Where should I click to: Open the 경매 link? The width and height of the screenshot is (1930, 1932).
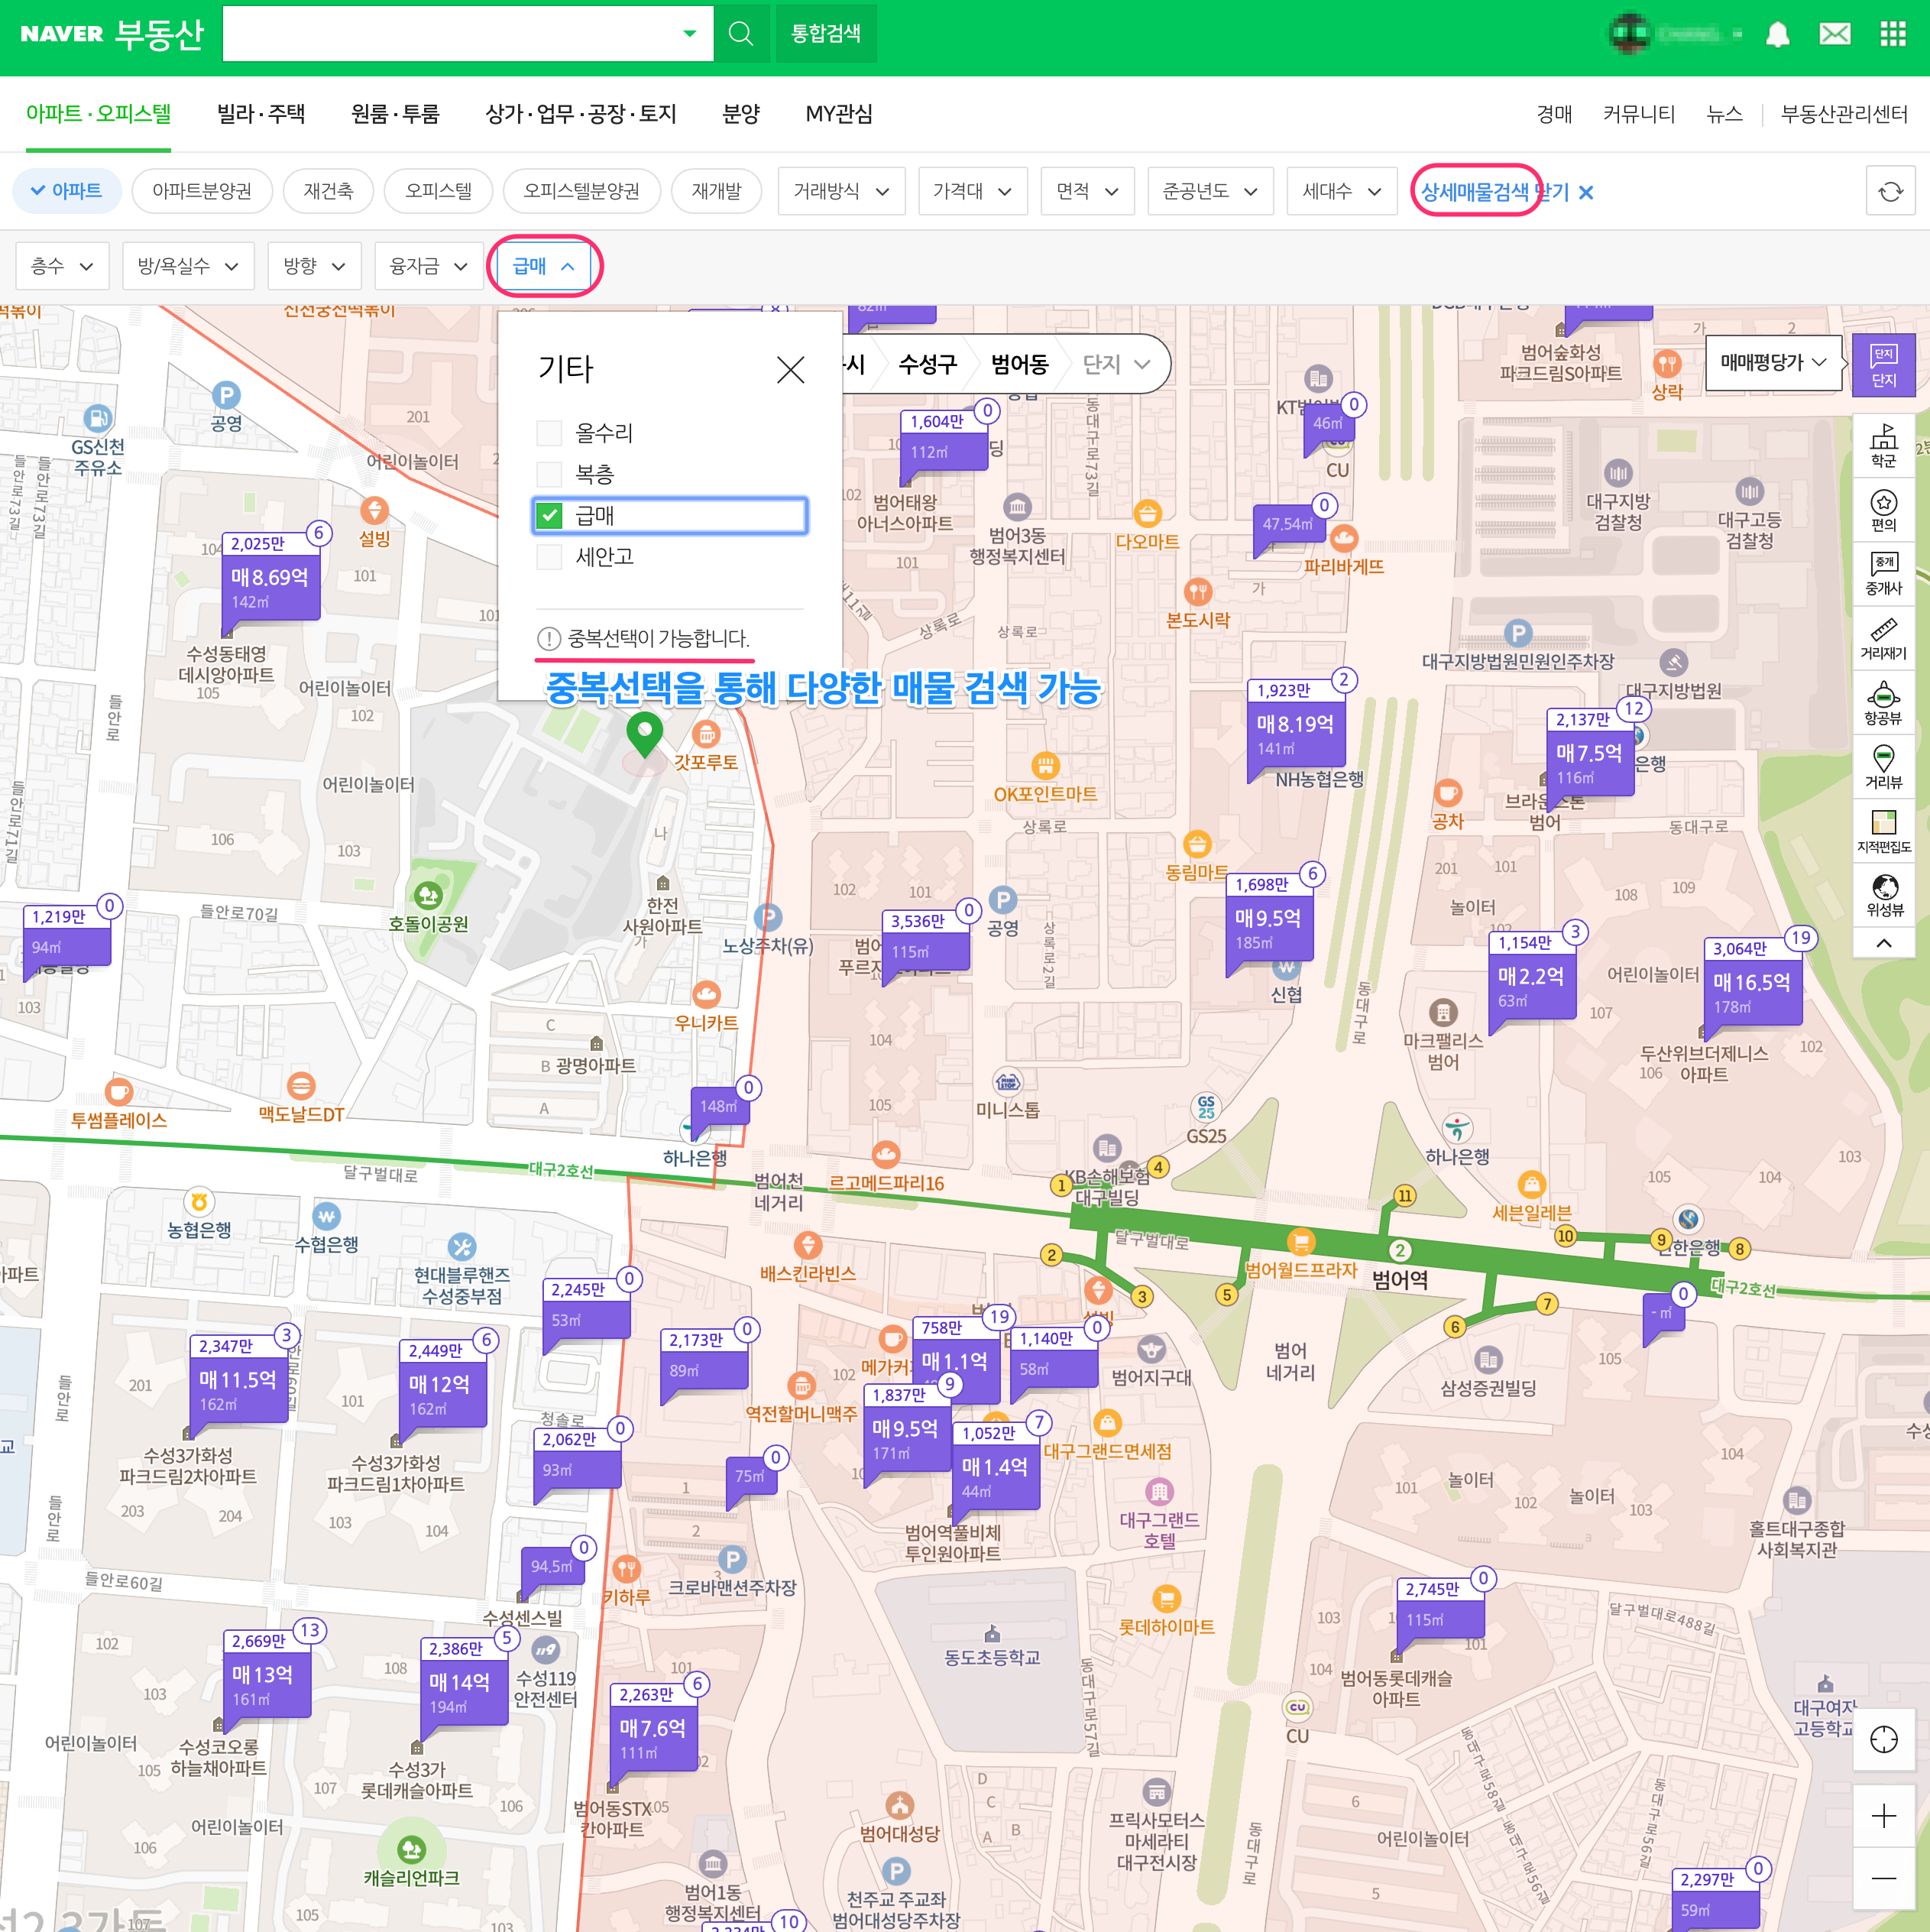pos(1554,114)
